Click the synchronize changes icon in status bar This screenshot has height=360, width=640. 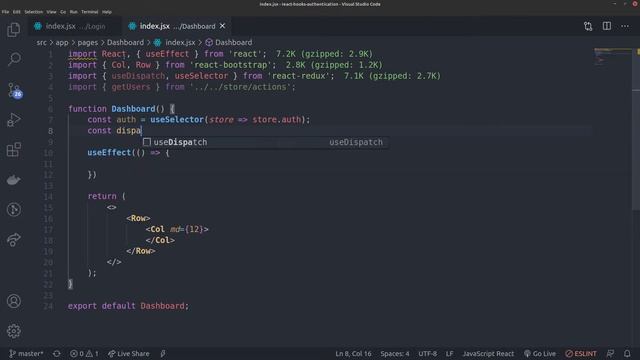pyautogui.click(x=57, y=353)
